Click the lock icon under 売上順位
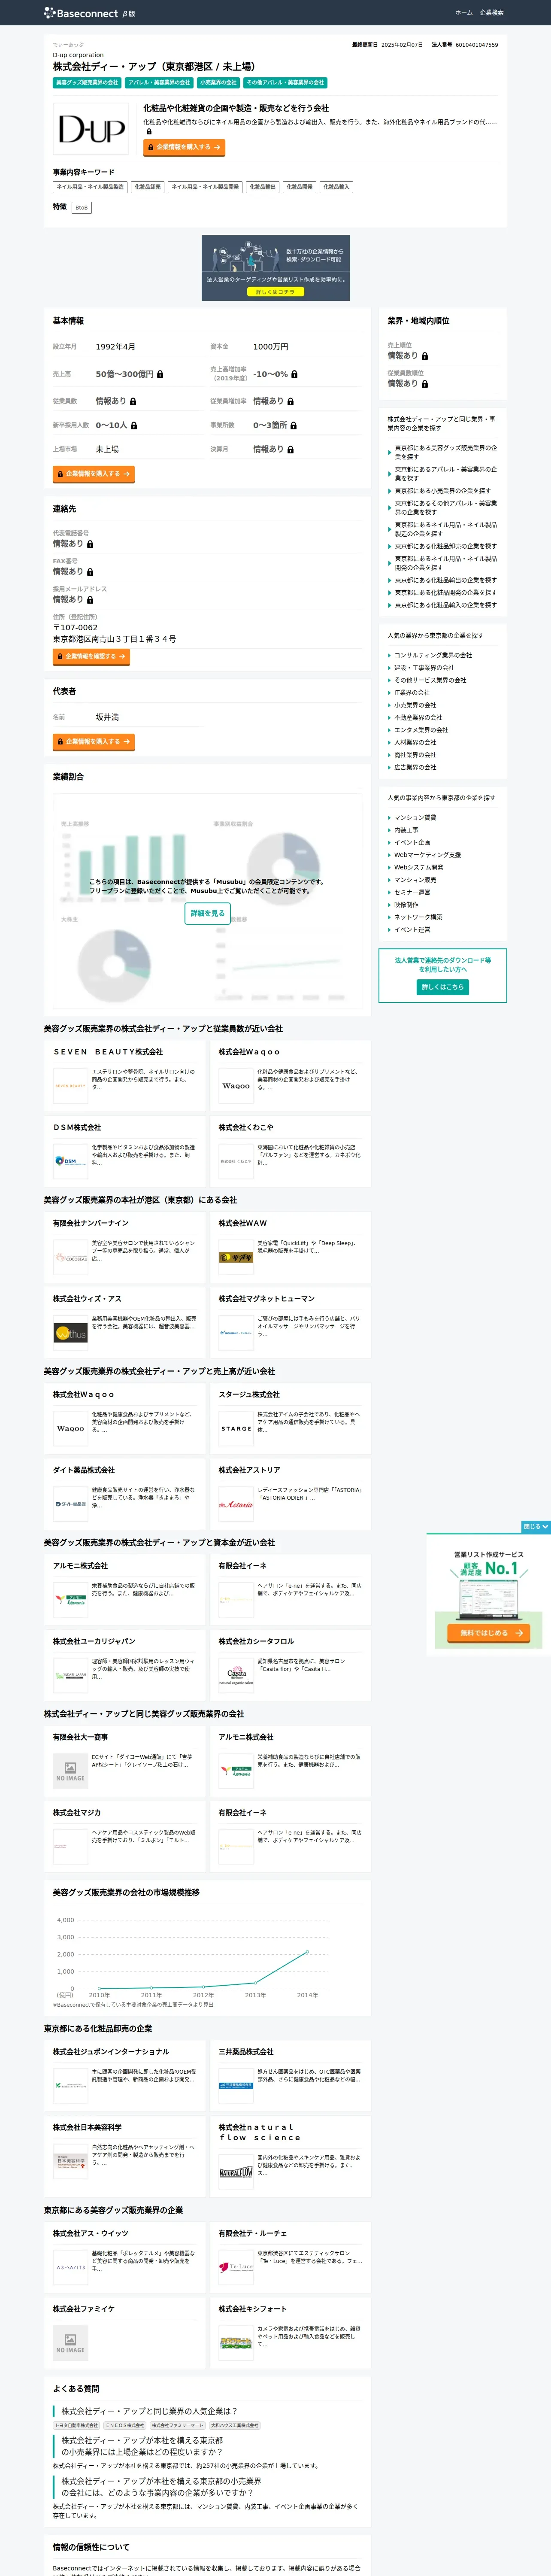 pyautogui.click(x=425, y=356)
